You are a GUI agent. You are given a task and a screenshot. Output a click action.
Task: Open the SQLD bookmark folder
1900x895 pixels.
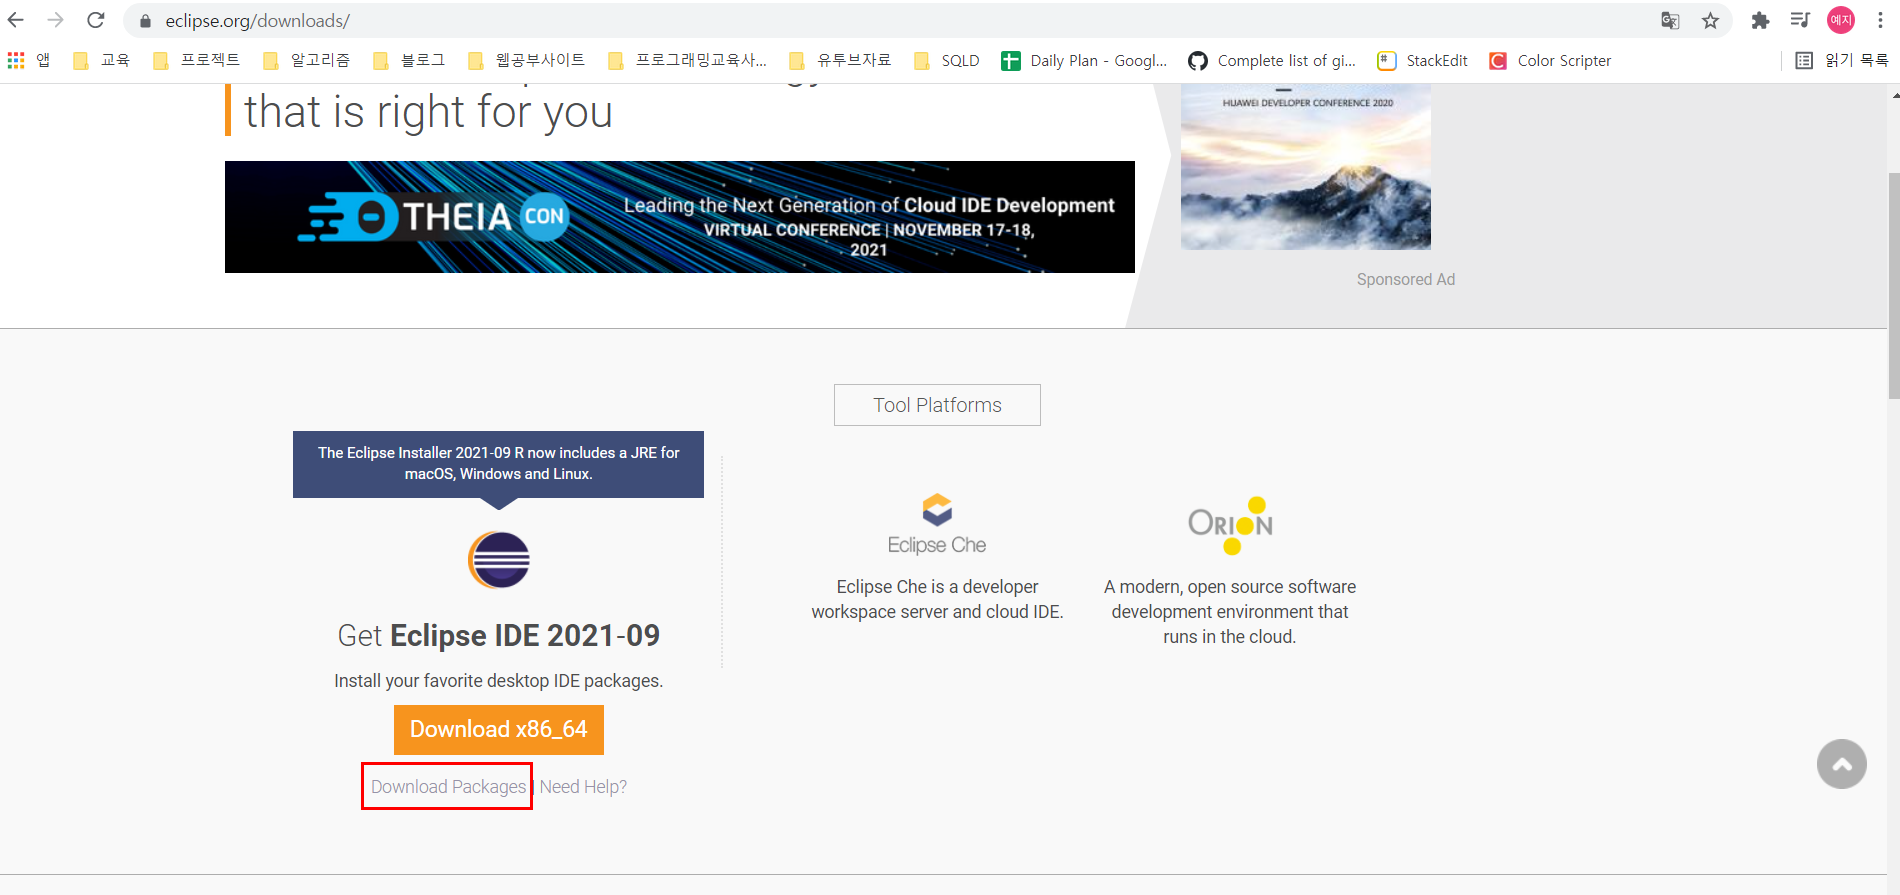coord(946,60)
